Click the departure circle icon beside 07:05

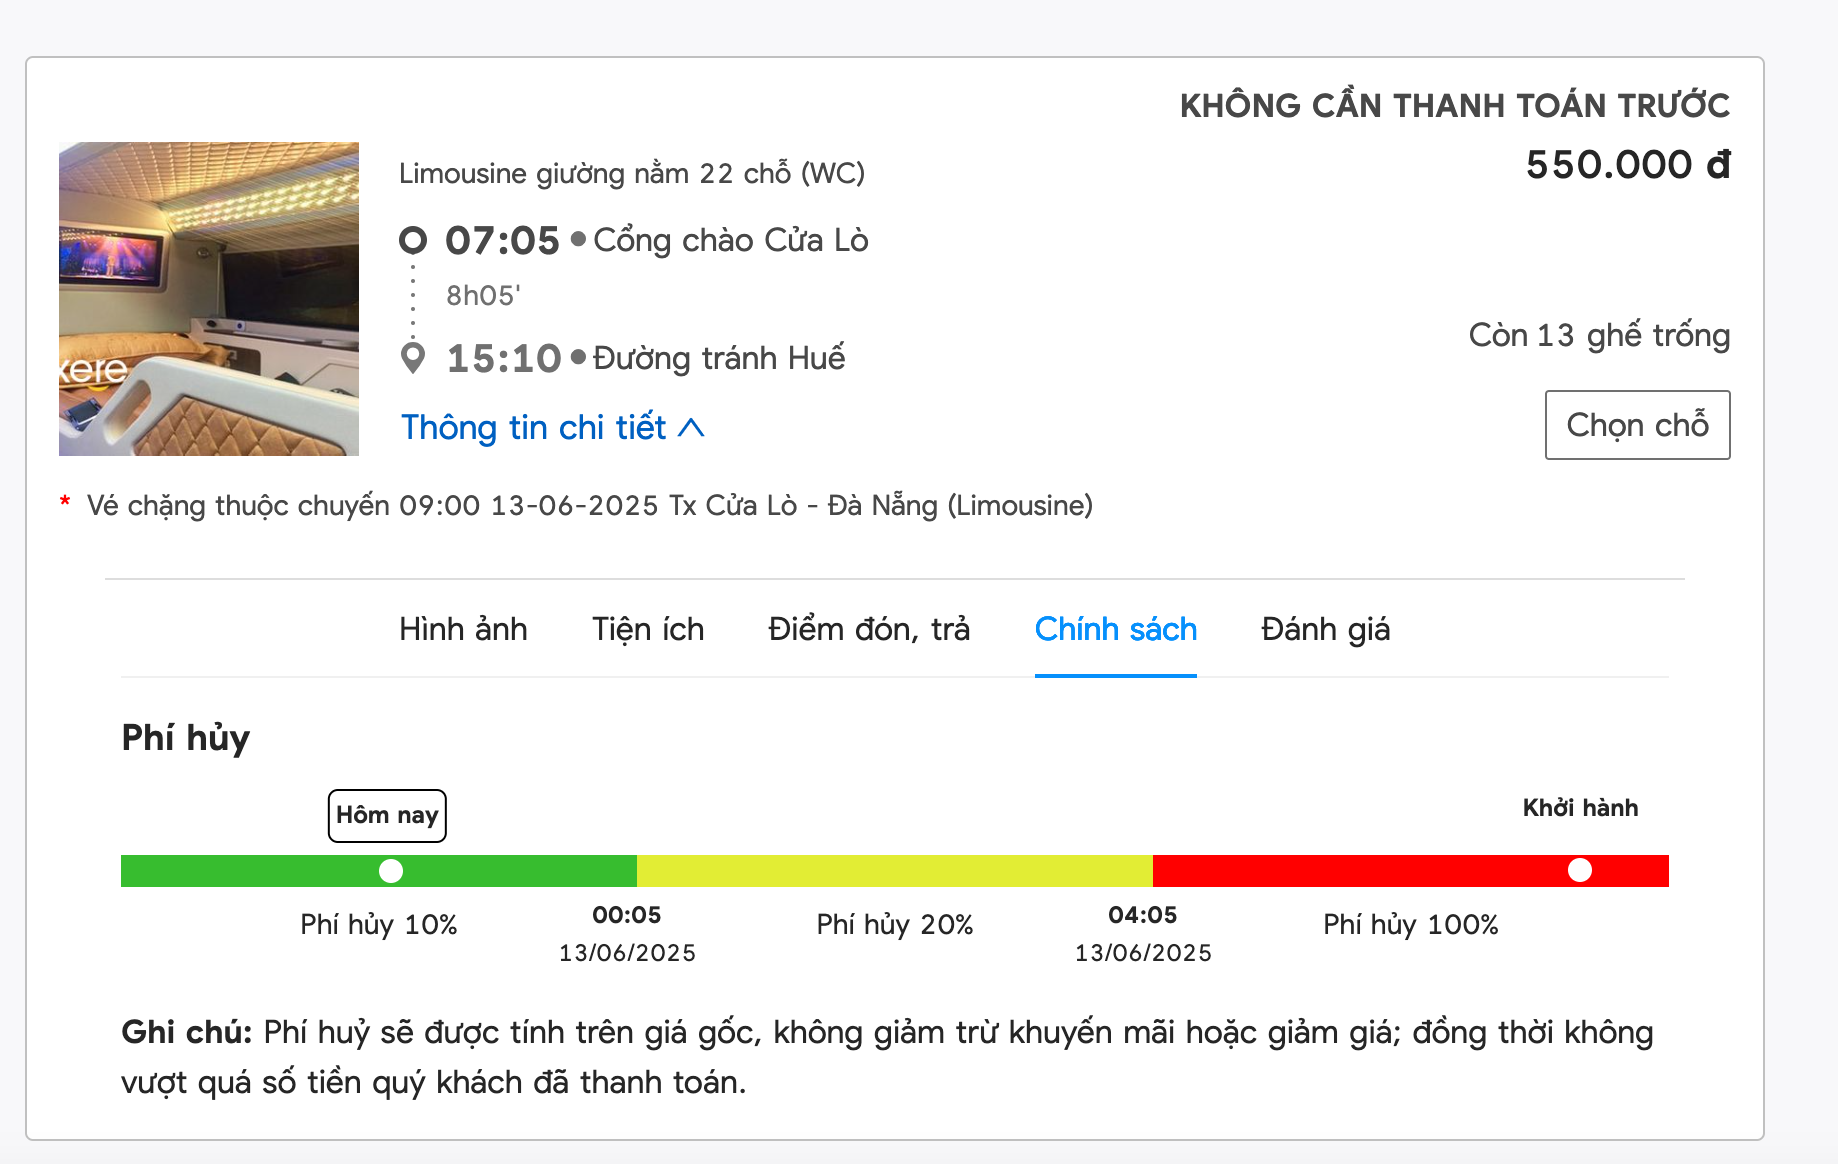pyautogui.click(x=413, y=240)
